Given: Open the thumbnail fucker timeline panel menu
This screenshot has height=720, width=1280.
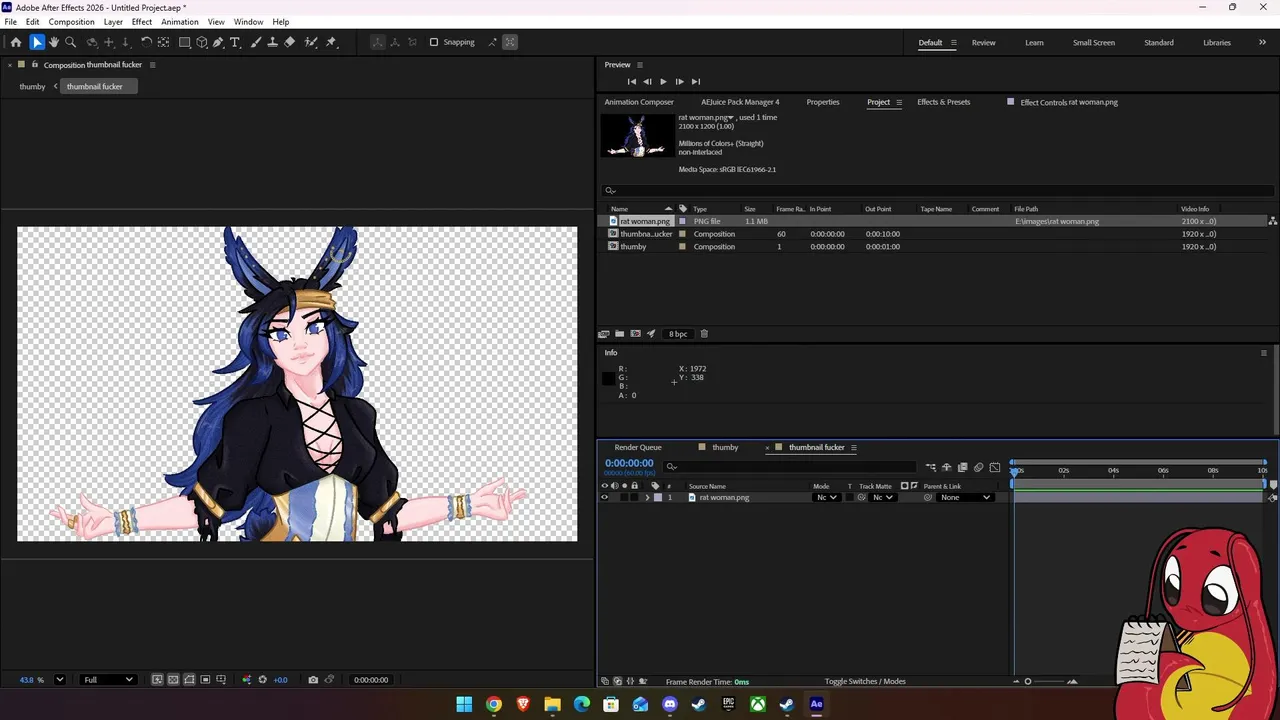Looking at the screenshot, I should 854,447.
